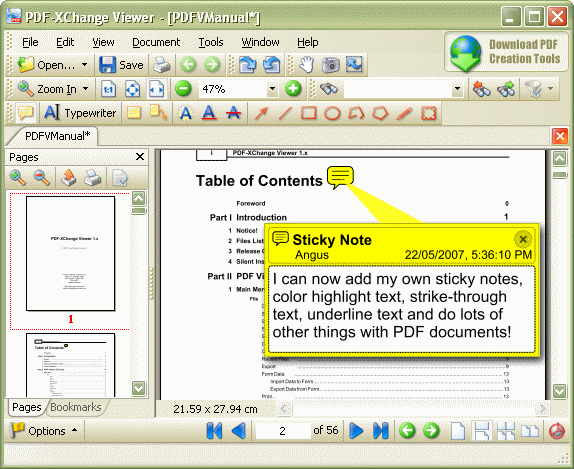The height and width of the screenshot is (469, 574).
Task: Toggle the Sticky Note tool
Action: tap(25, 113)
